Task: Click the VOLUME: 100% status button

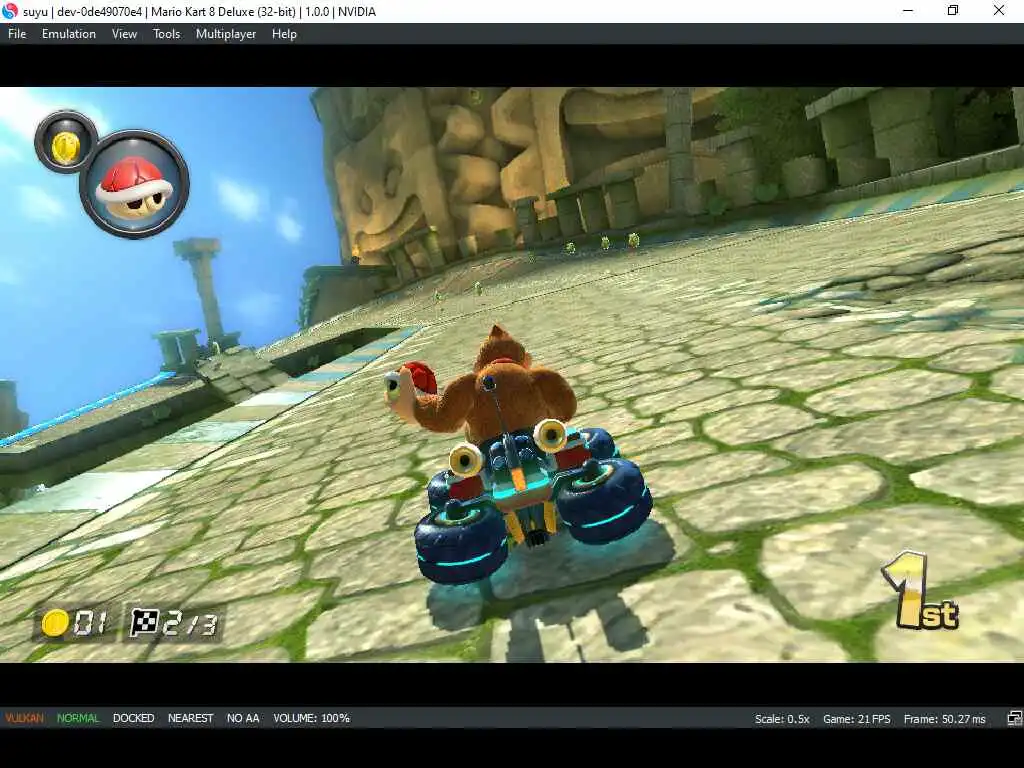Action: pos(312,718)
